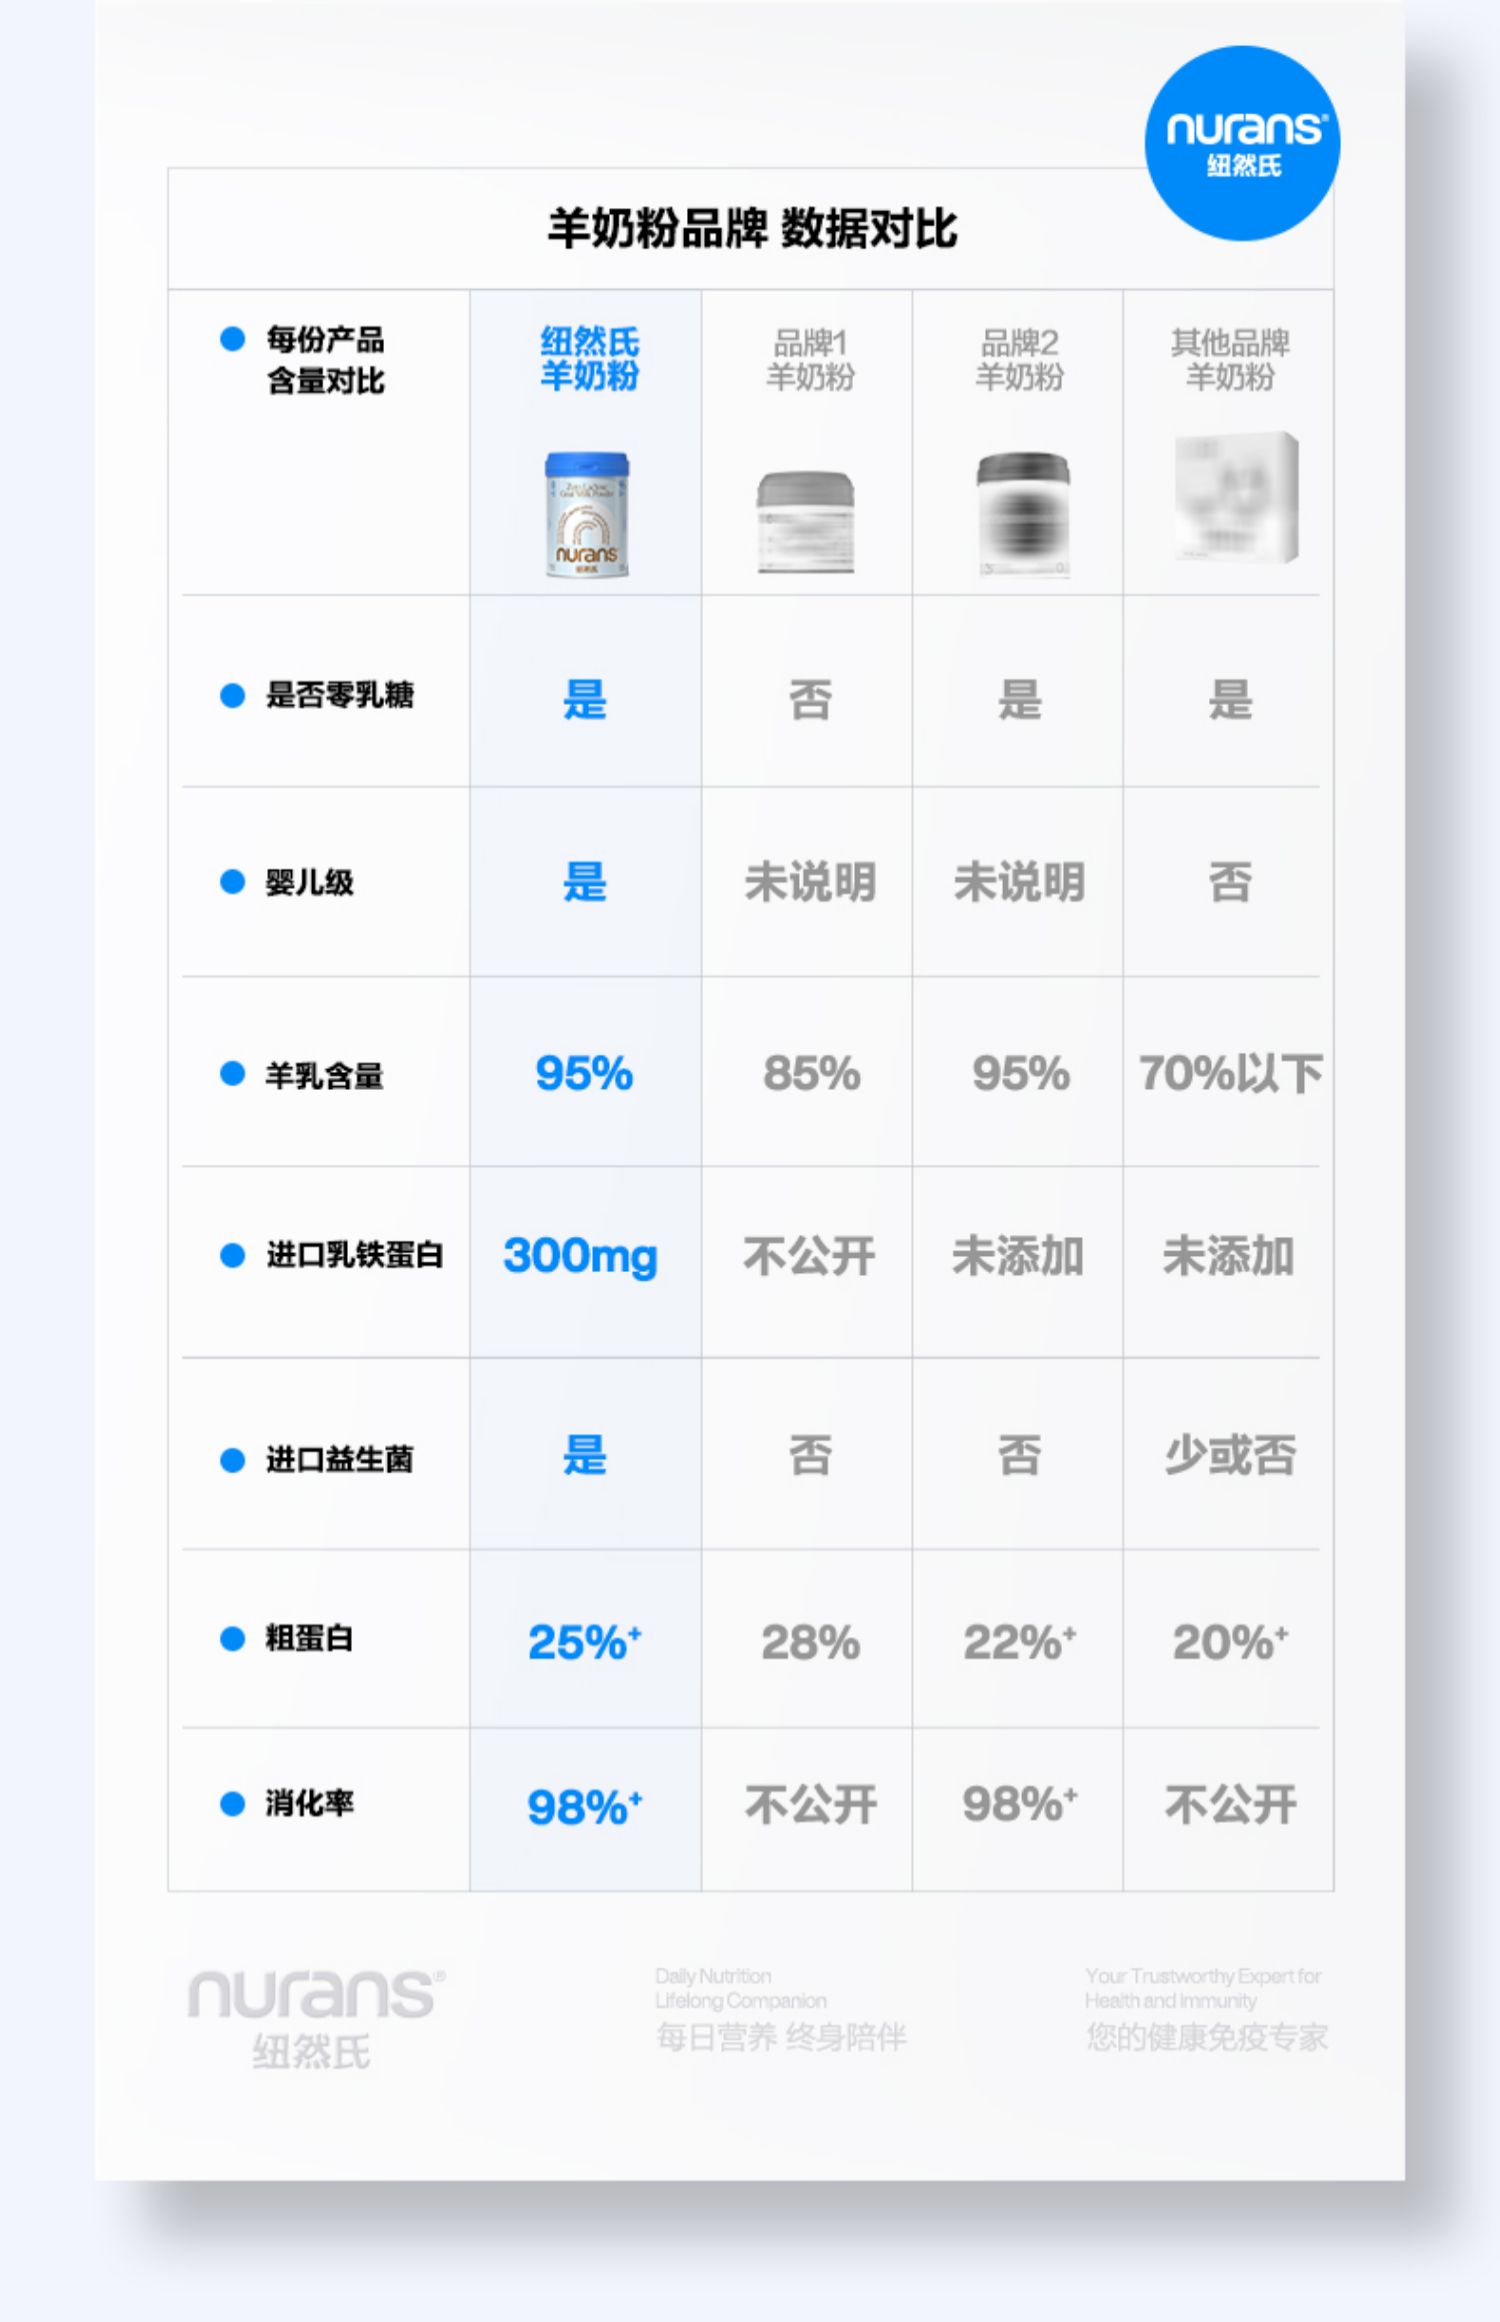The width and height of the screenshot is (1500, 2322).
Task: Click the title 羊奶粉品牌 数据对比
Action: pyautogui.click(x=752, y=229)
